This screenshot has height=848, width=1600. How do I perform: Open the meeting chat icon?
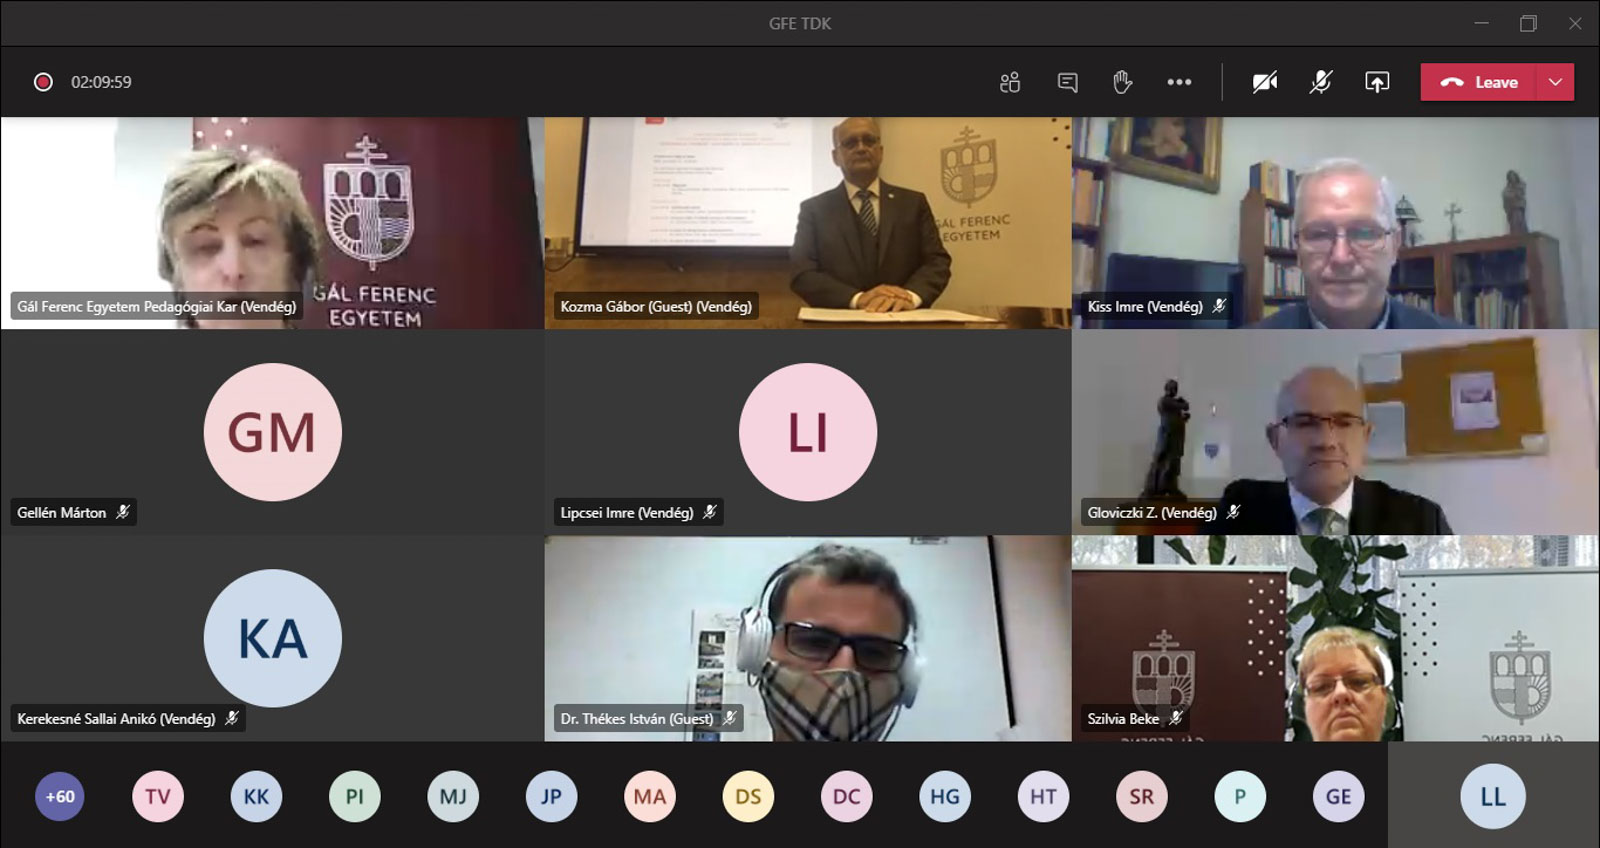click(1067, 82)
